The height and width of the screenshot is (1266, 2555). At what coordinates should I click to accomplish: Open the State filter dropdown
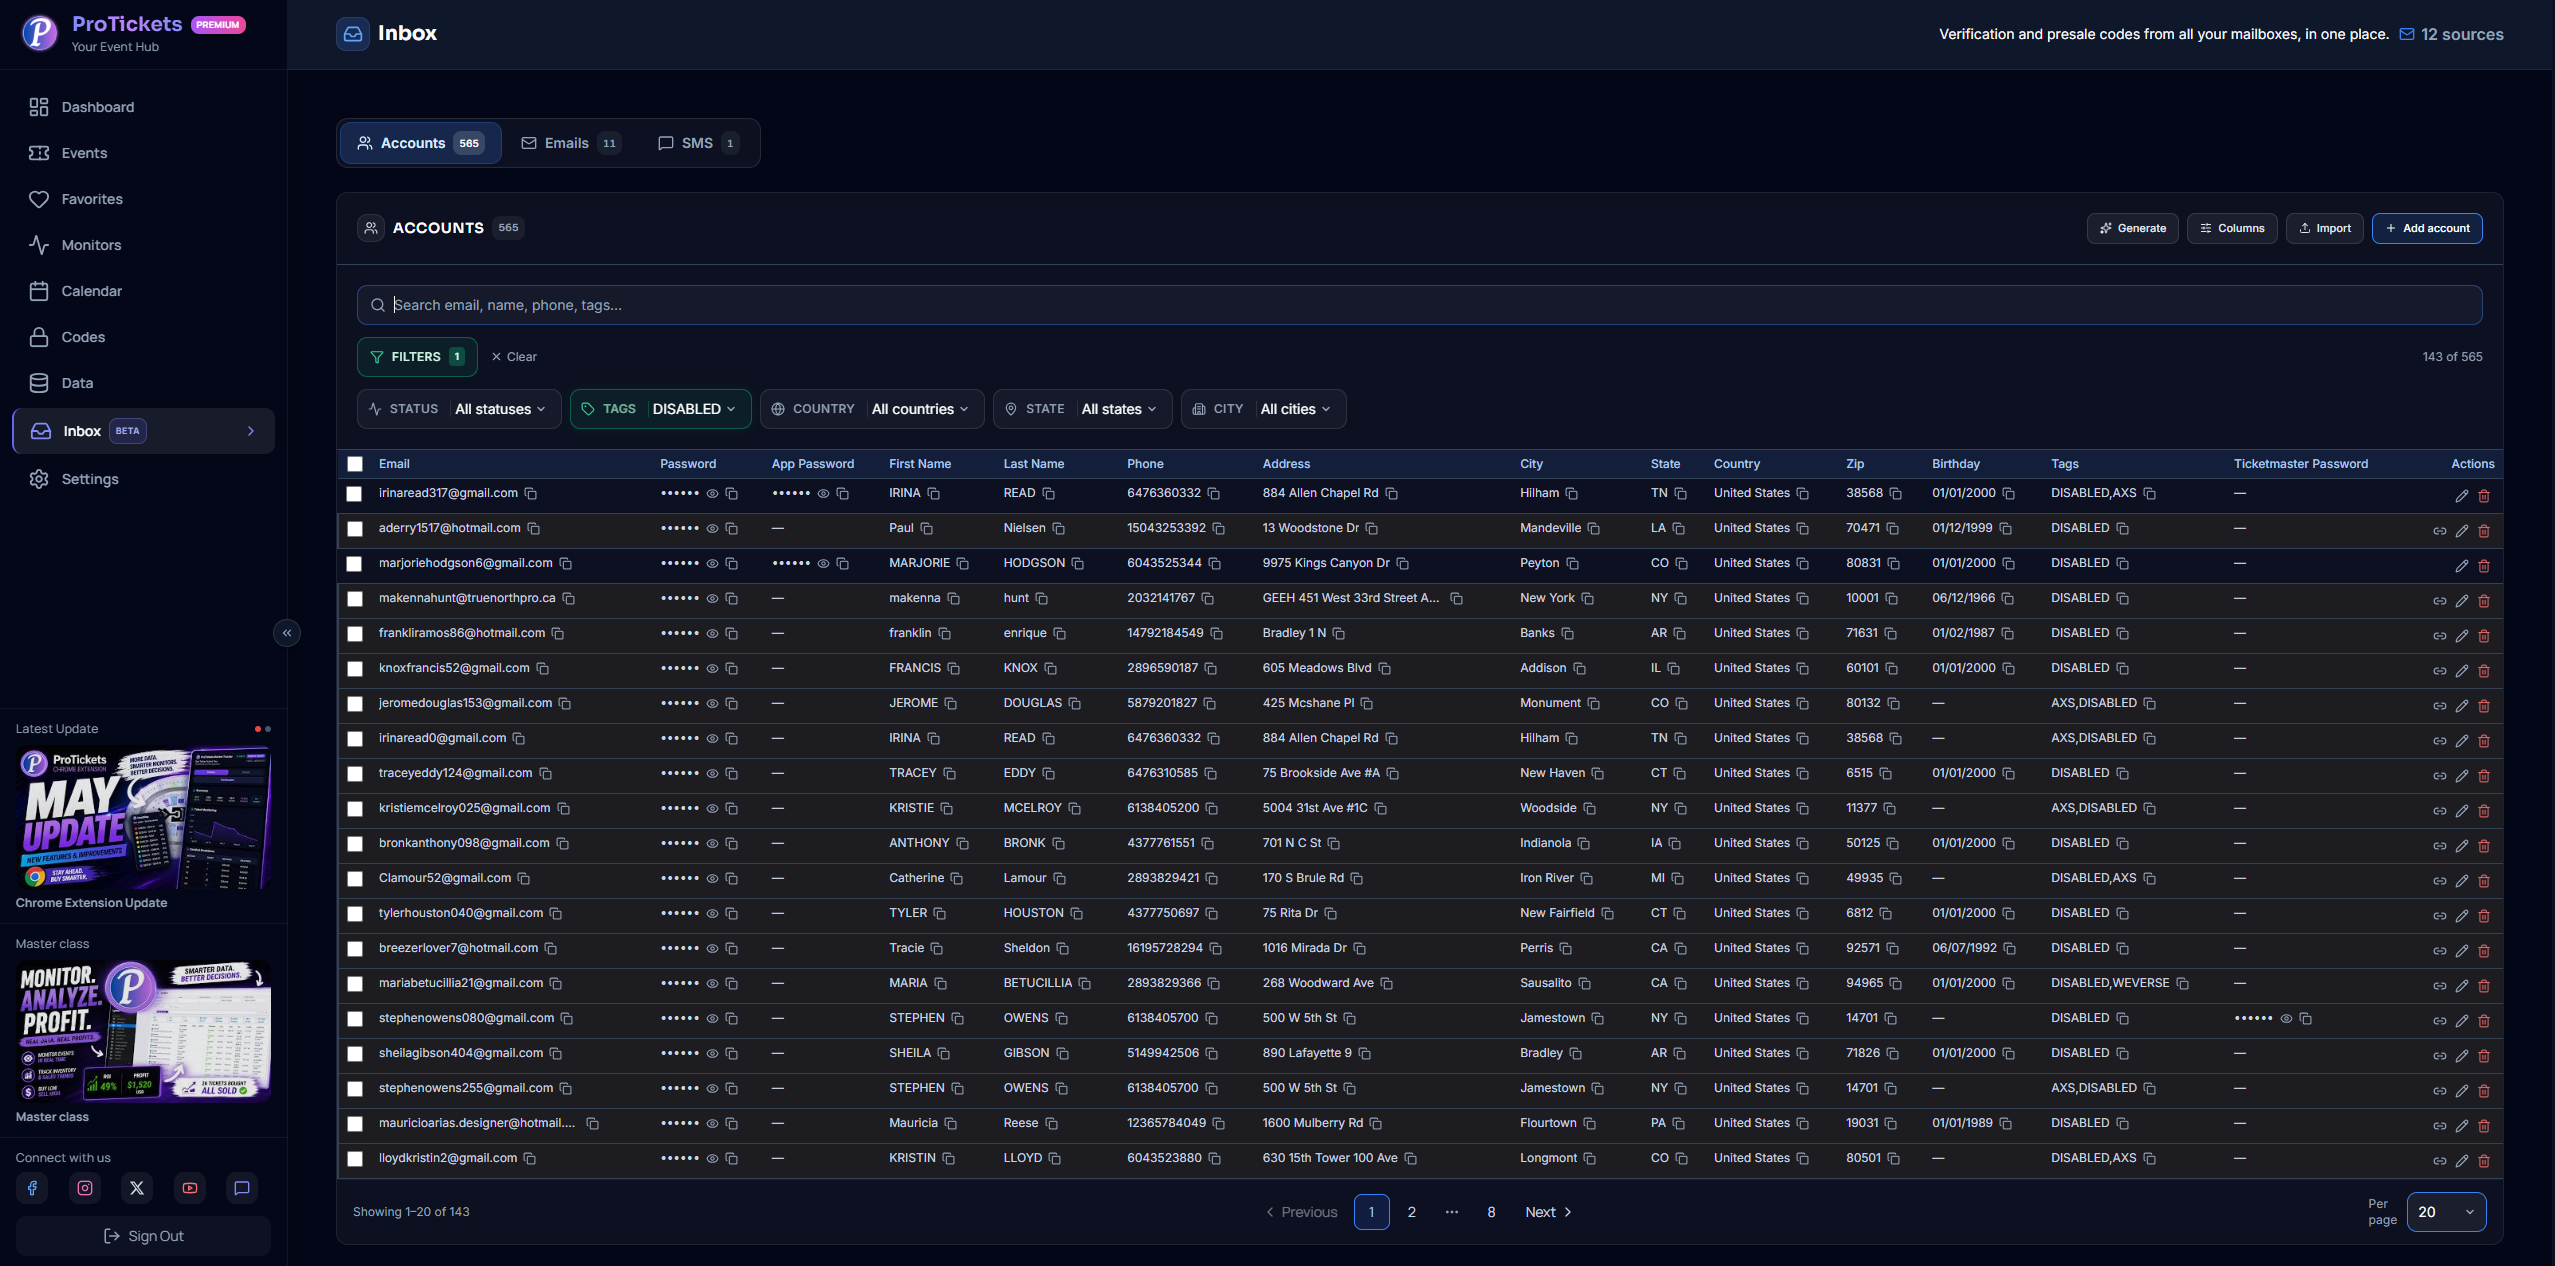[x=1082, y=409]
